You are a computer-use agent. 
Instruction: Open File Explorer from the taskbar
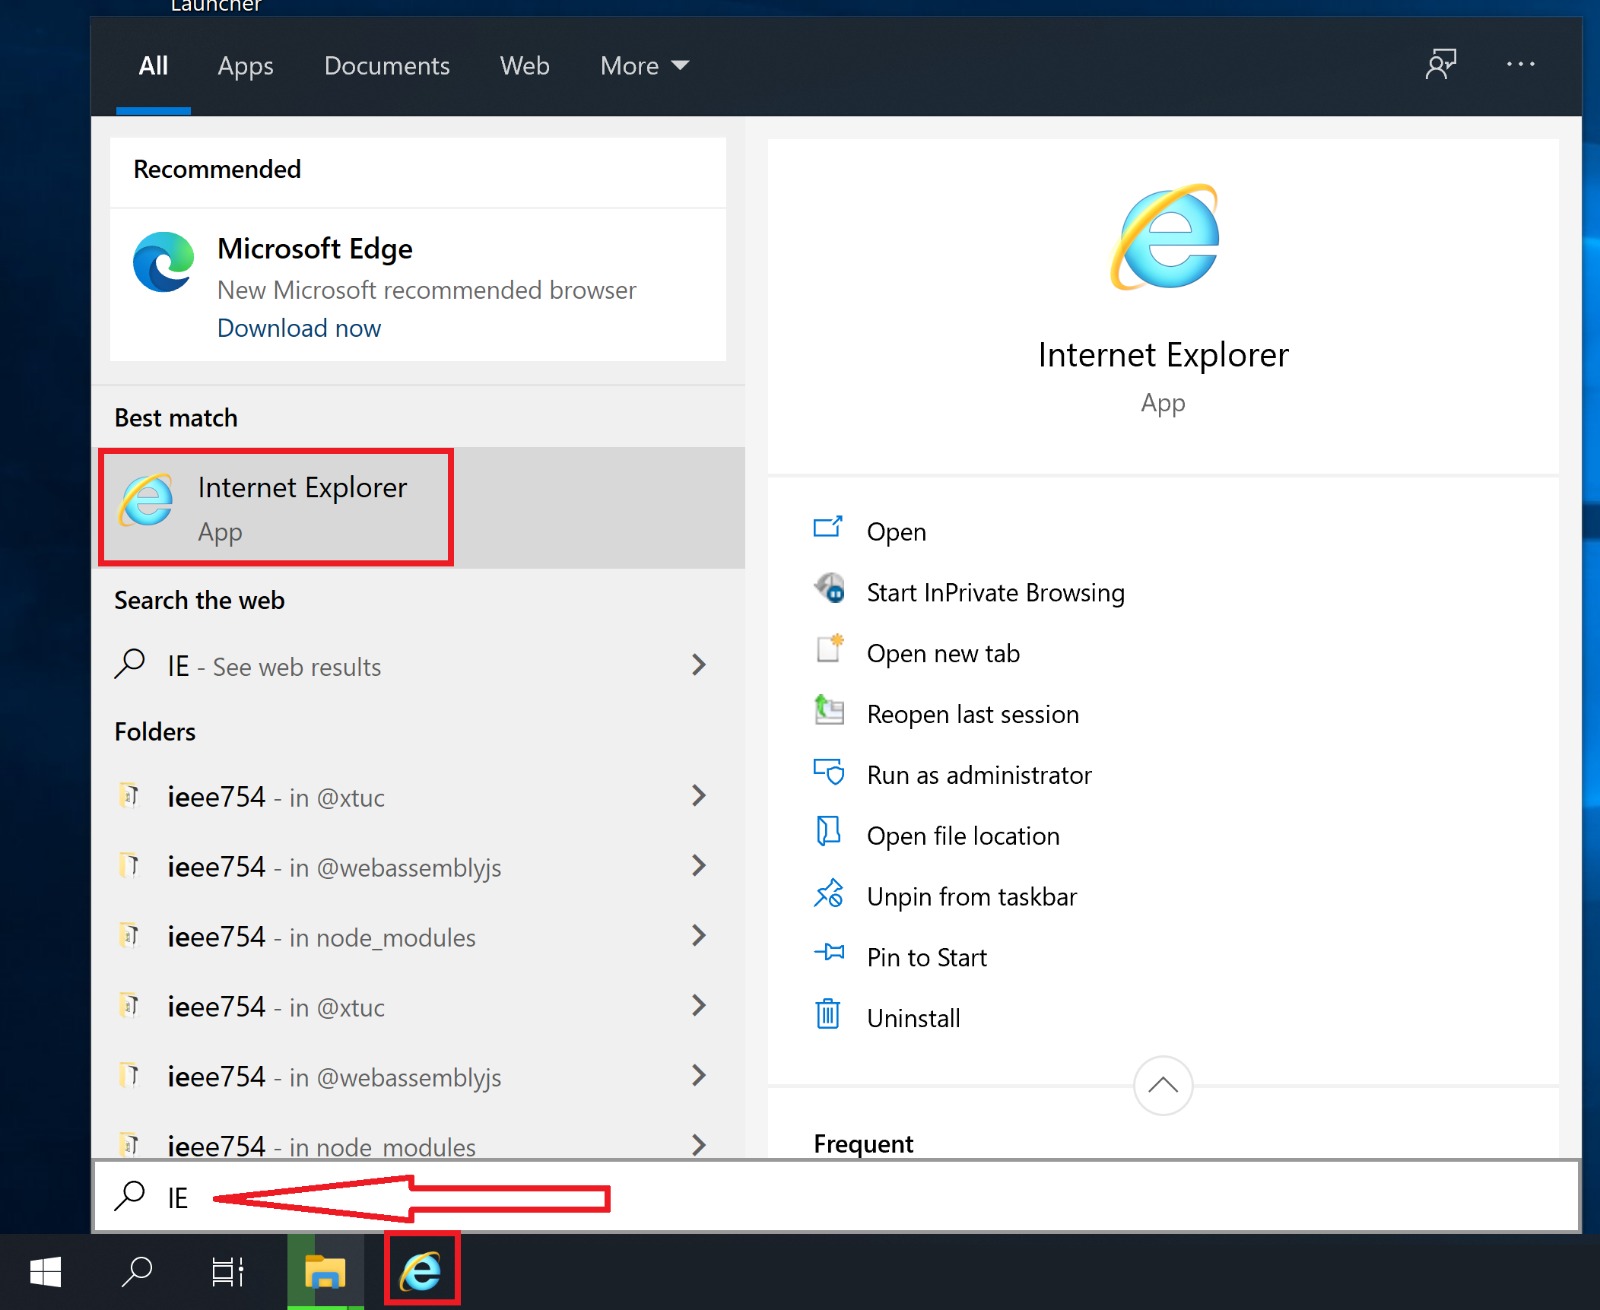(x=325, y=1272)
